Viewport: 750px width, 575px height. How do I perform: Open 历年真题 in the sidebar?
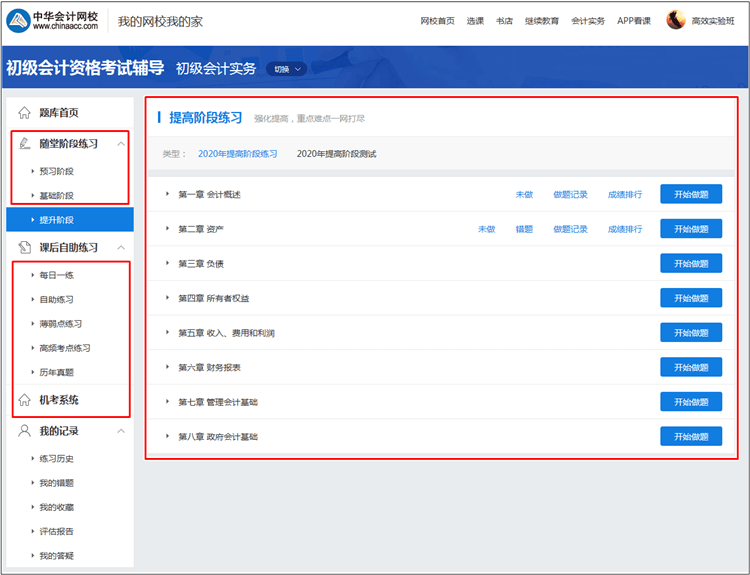tap(56, 372)
